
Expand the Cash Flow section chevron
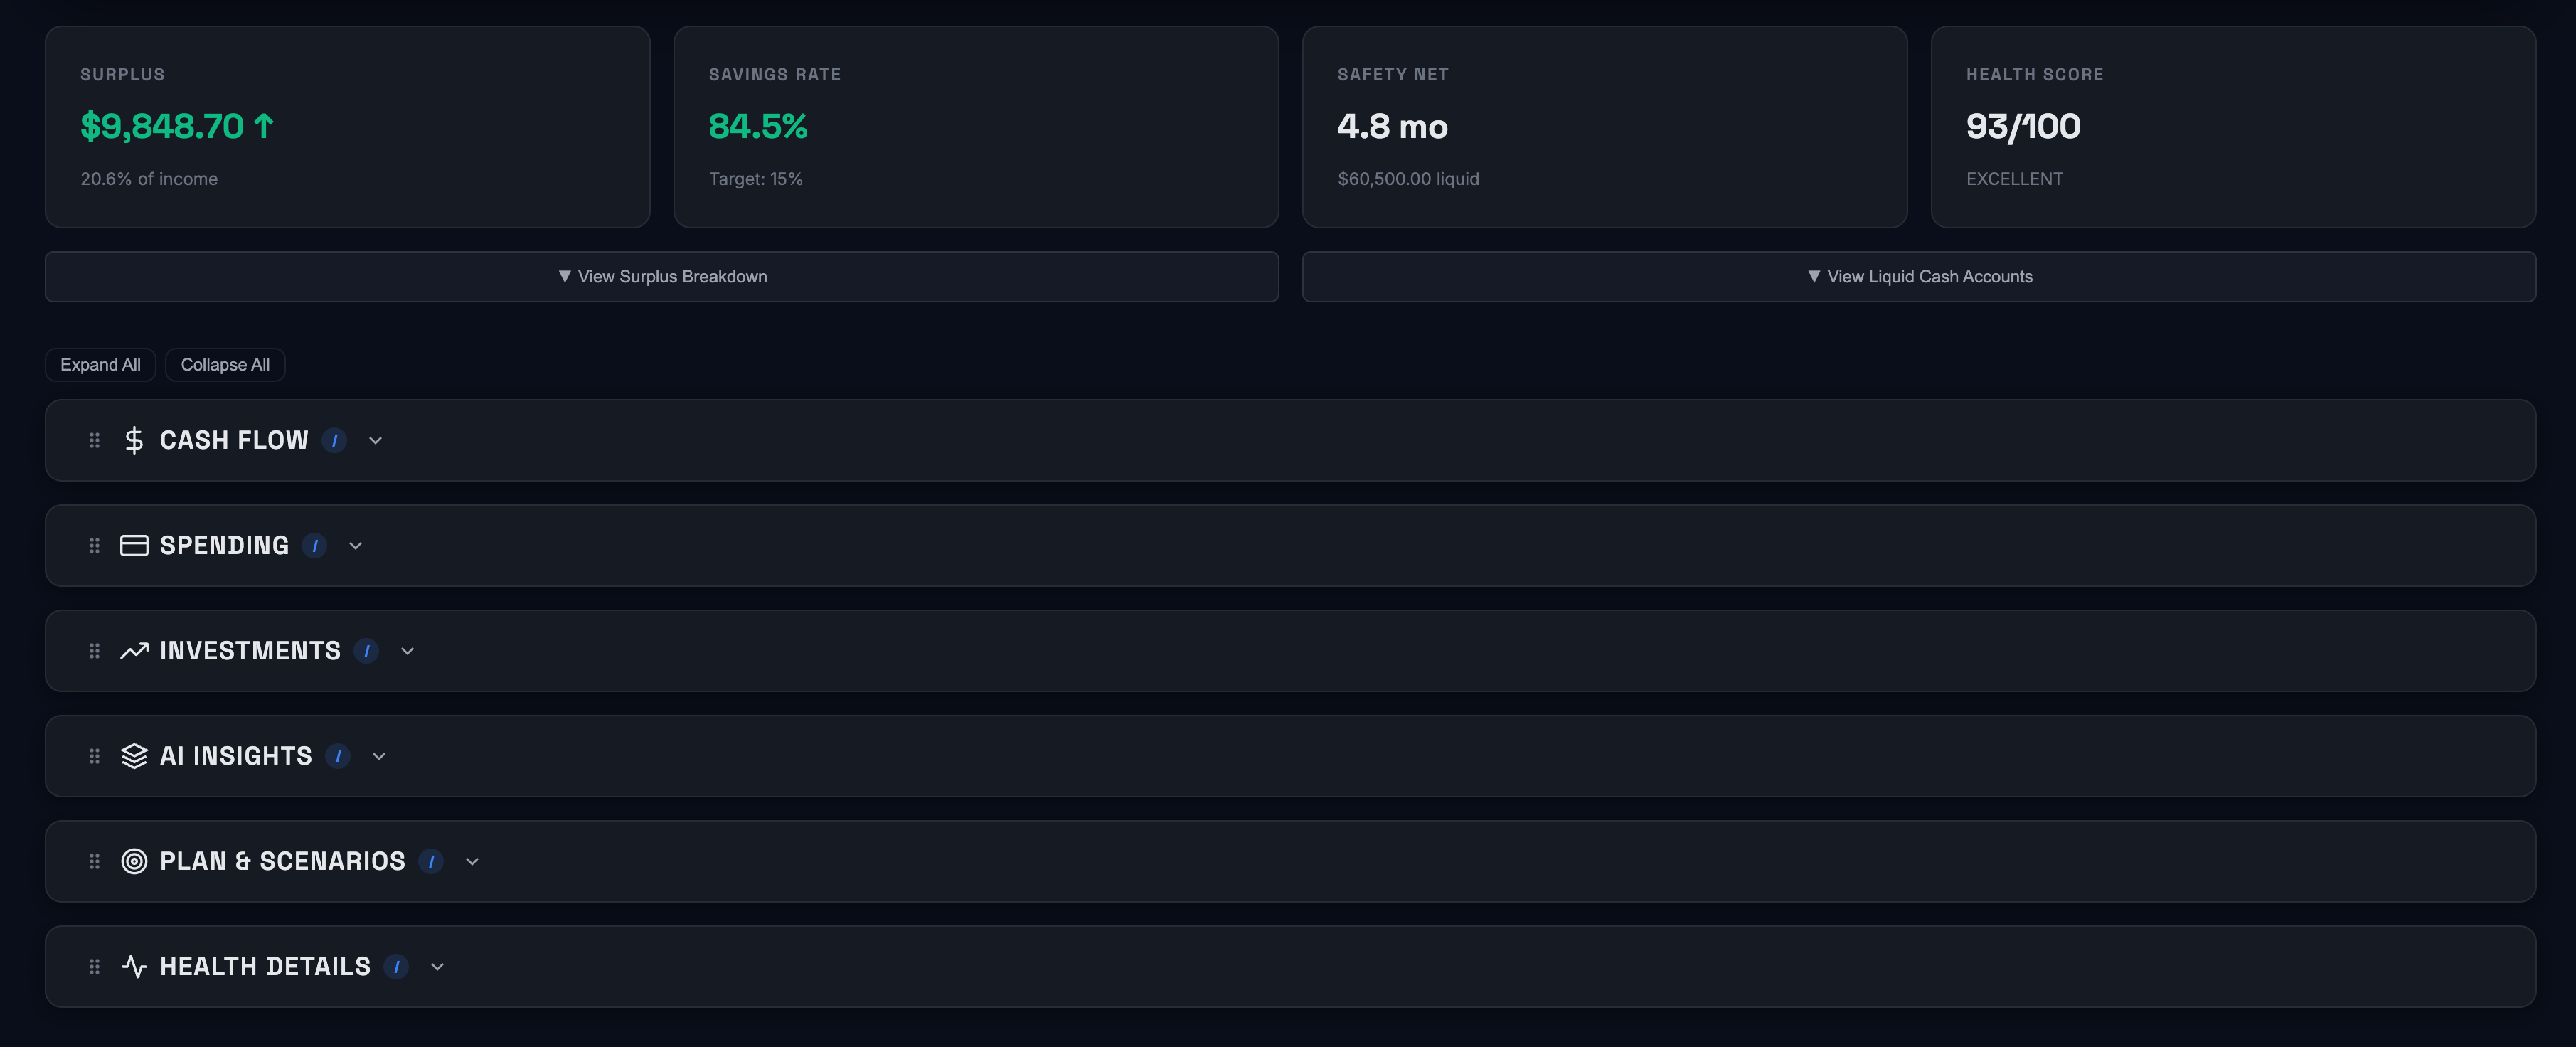(376, 440)
